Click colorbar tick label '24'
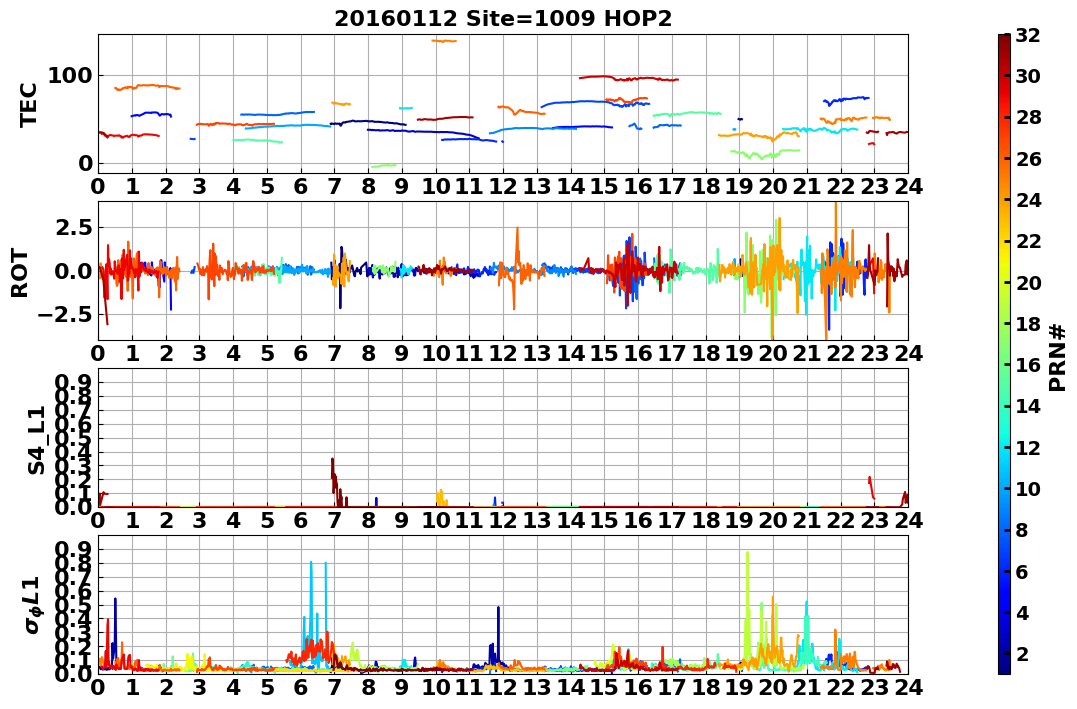This screenshot has width=1077, height=709. (x=1028, y=200)
